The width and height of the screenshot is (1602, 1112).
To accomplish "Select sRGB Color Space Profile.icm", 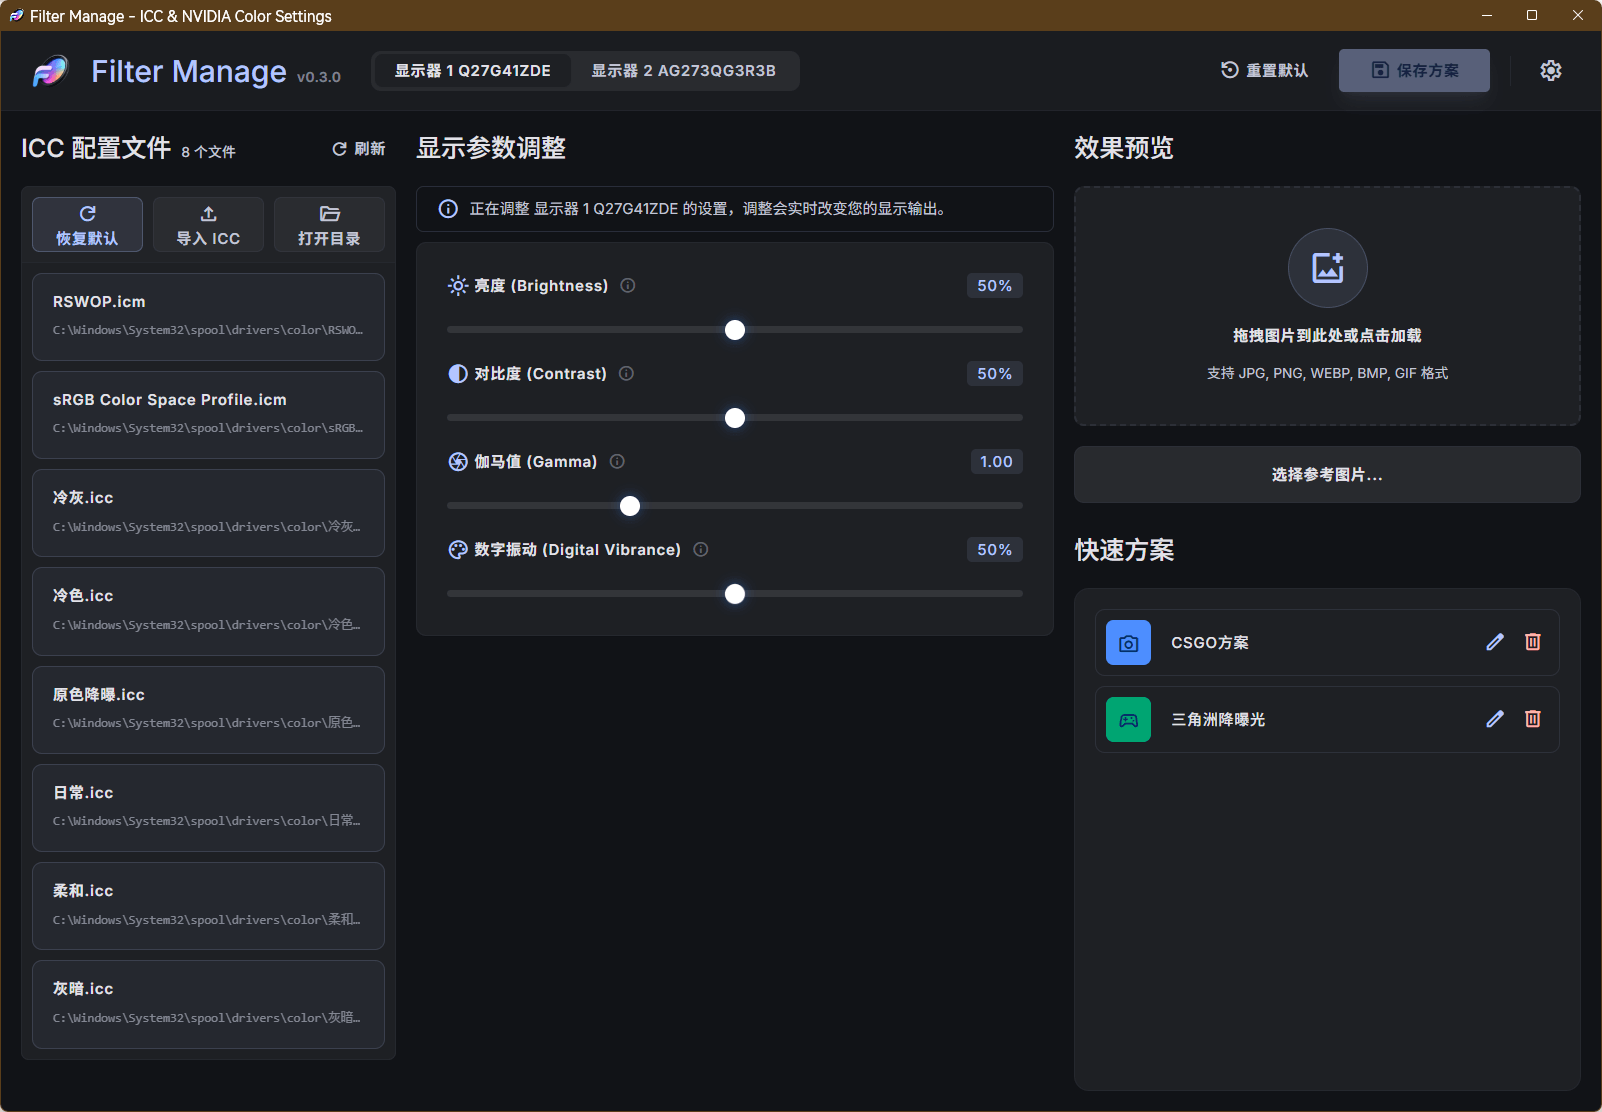I will point(208,414).
